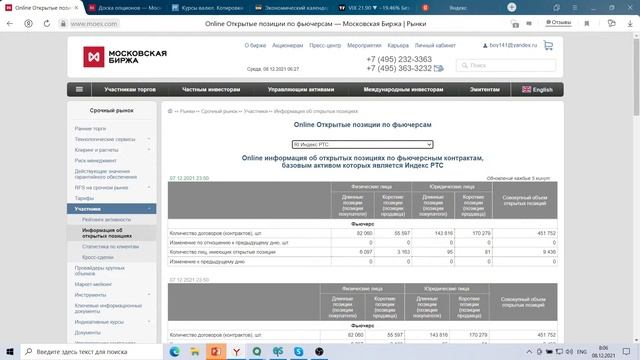
Task: Click the padlock site security icon
Action: click(x=63, y=24)
